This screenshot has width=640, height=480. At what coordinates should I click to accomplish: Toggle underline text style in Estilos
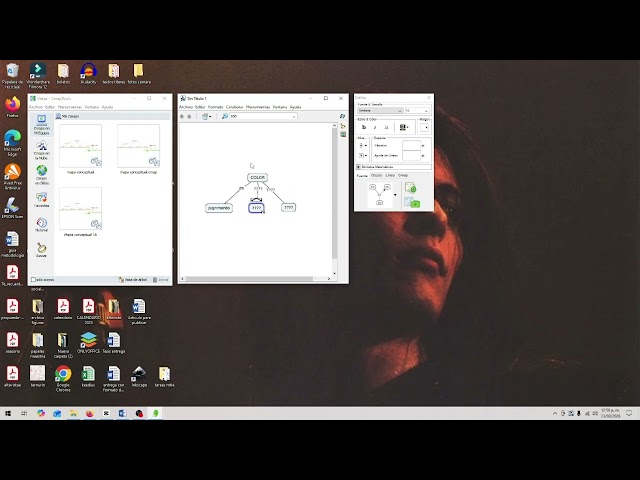[x=386, y=127]
